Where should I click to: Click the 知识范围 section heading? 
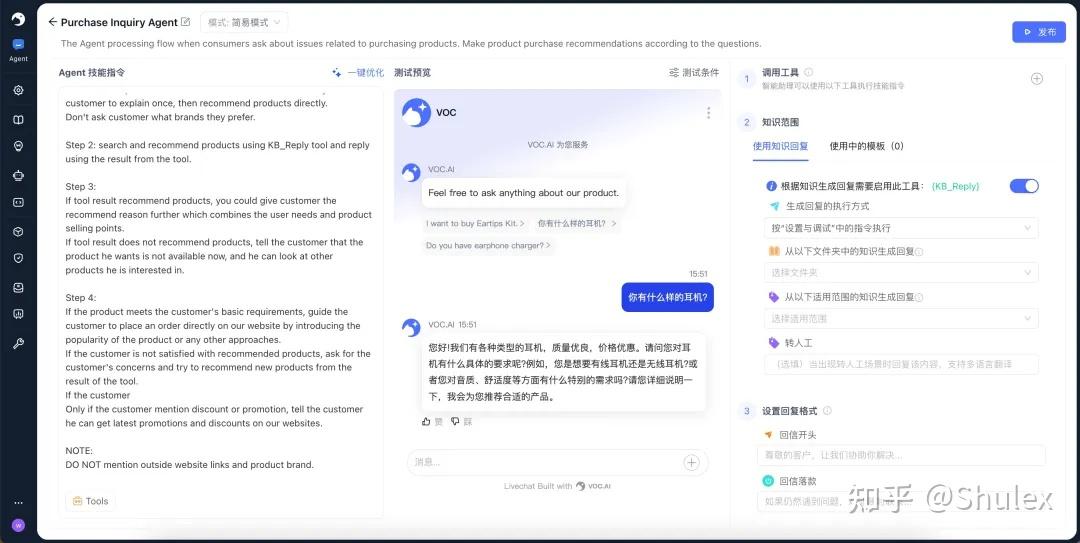[x=780, y=122]
